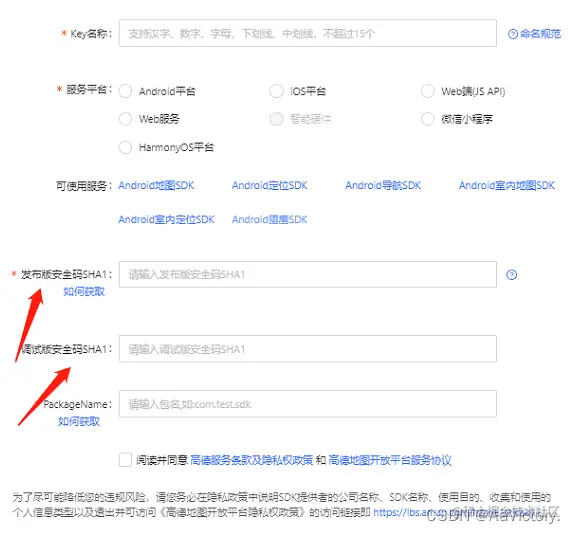Select the HarmonyOS平台 radio button
Screen dimensions: 575x534
(x=125, y=147)
